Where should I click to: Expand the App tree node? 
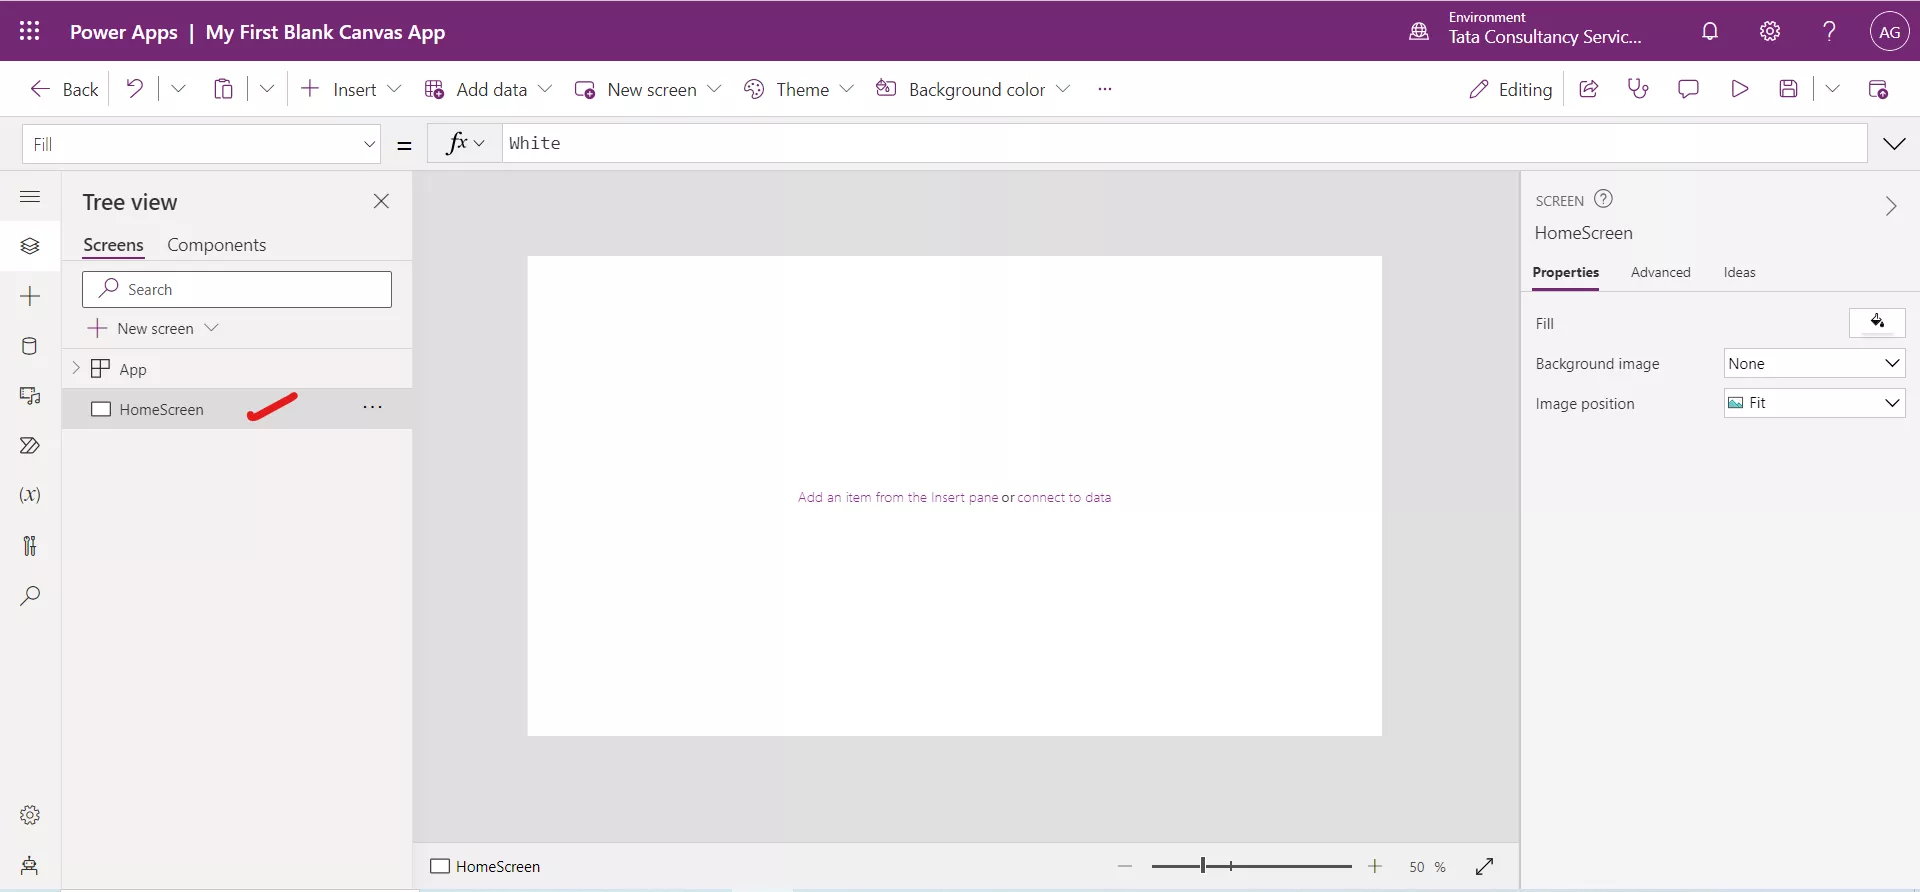[76, 368]
